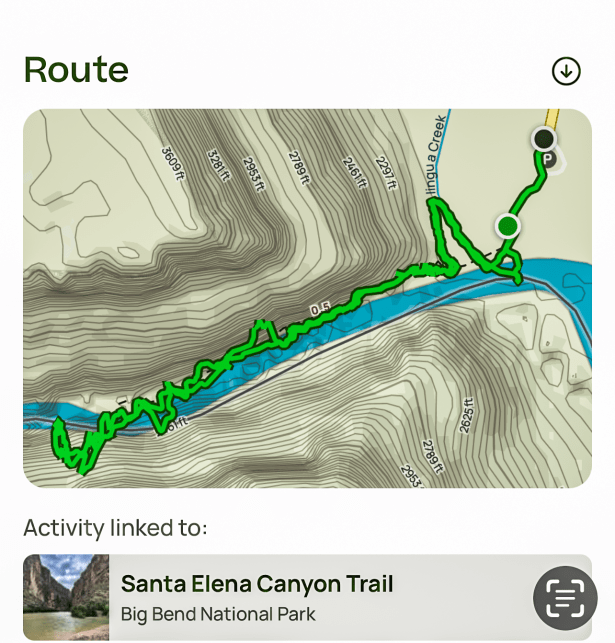Click the 3609 ft contour label

173,165
